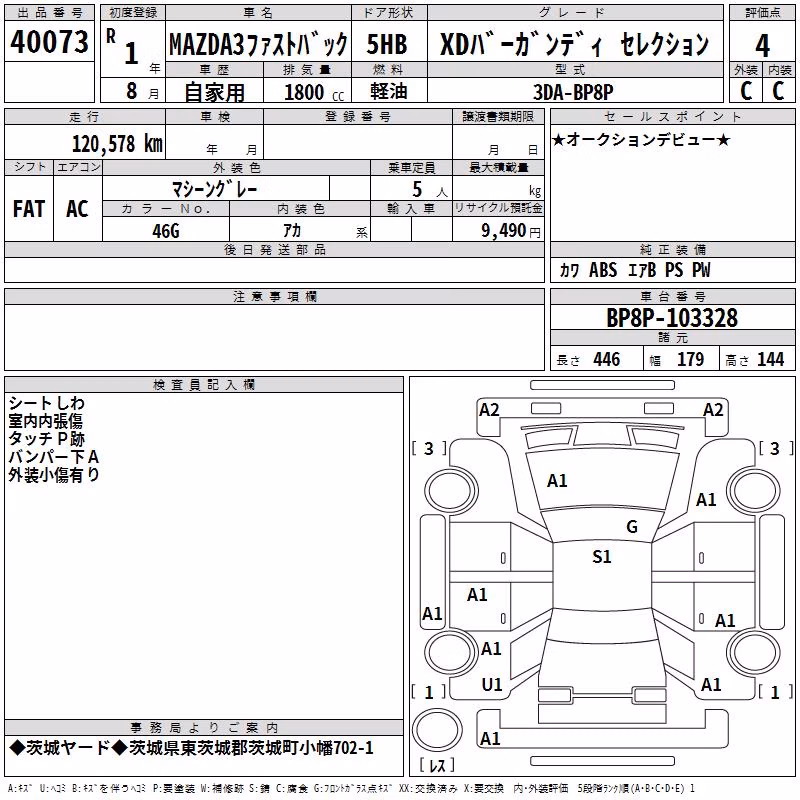Screen dimensions: 800x800
Task: Select the shift type FAT
Action: click(x=29, y=209)
